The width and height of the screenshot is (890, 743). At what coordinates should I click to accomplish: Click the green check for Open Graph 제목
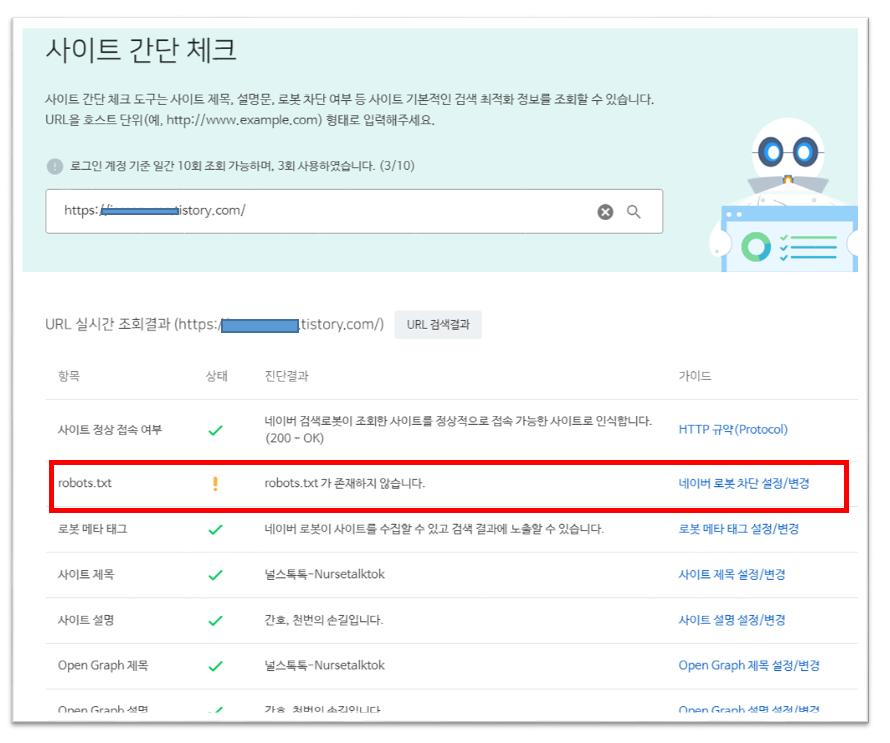pos(215,666)
